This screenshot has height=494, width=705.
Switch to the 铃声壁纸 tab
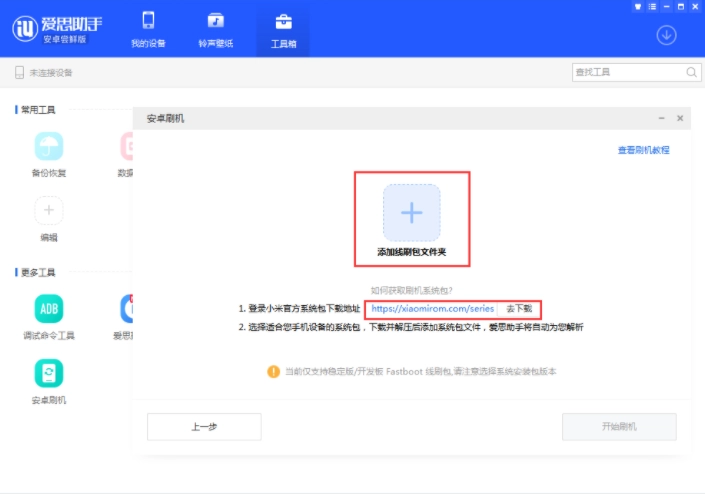[215, 30]
